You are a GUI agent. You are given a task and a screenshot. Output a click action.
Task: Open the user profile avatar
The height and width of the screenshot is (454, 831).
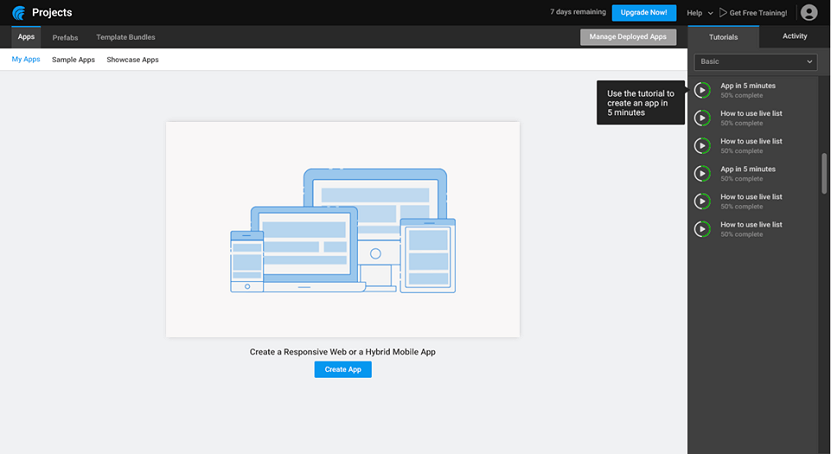tap(809, 13)
